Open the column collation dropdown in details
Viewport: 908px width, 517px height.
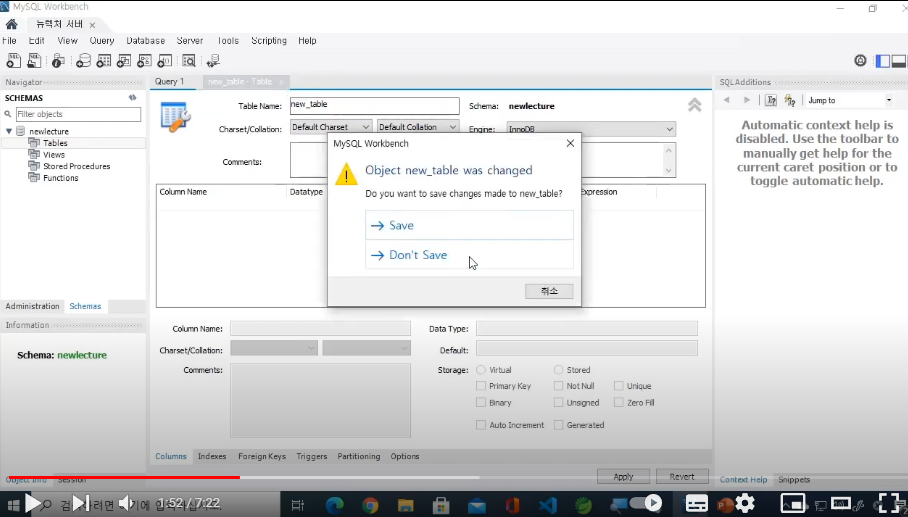pyautogui.click(x=366, y=348)
